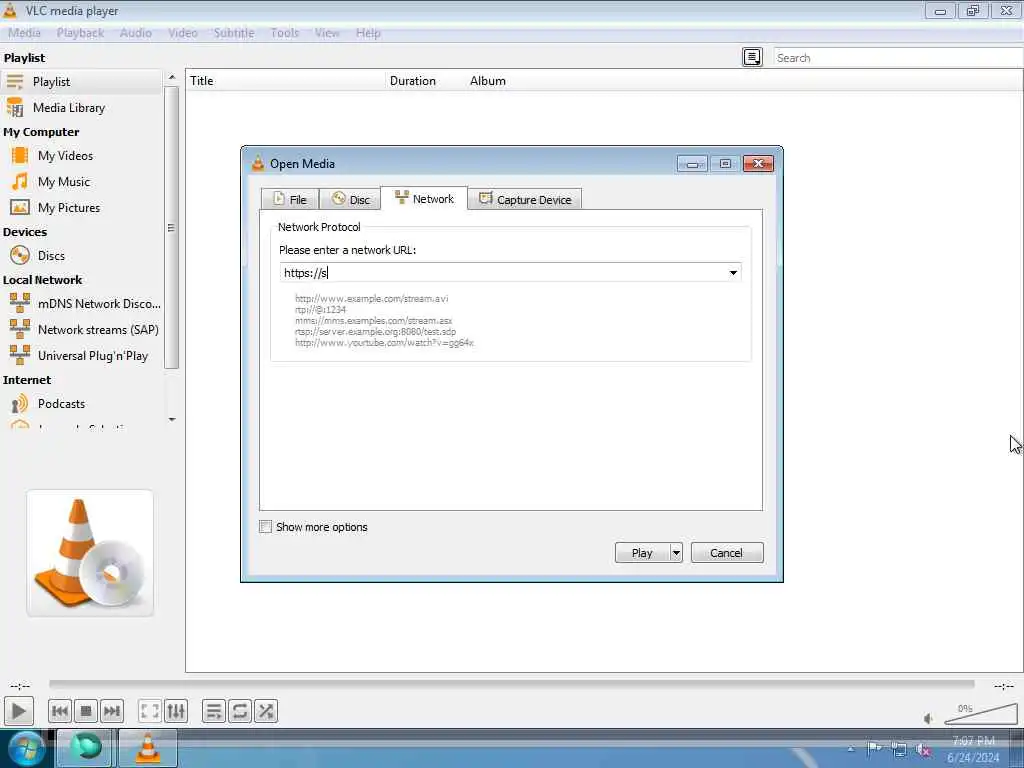
Task: Show hidden tray icons arrow
Action: coord(850,749)
